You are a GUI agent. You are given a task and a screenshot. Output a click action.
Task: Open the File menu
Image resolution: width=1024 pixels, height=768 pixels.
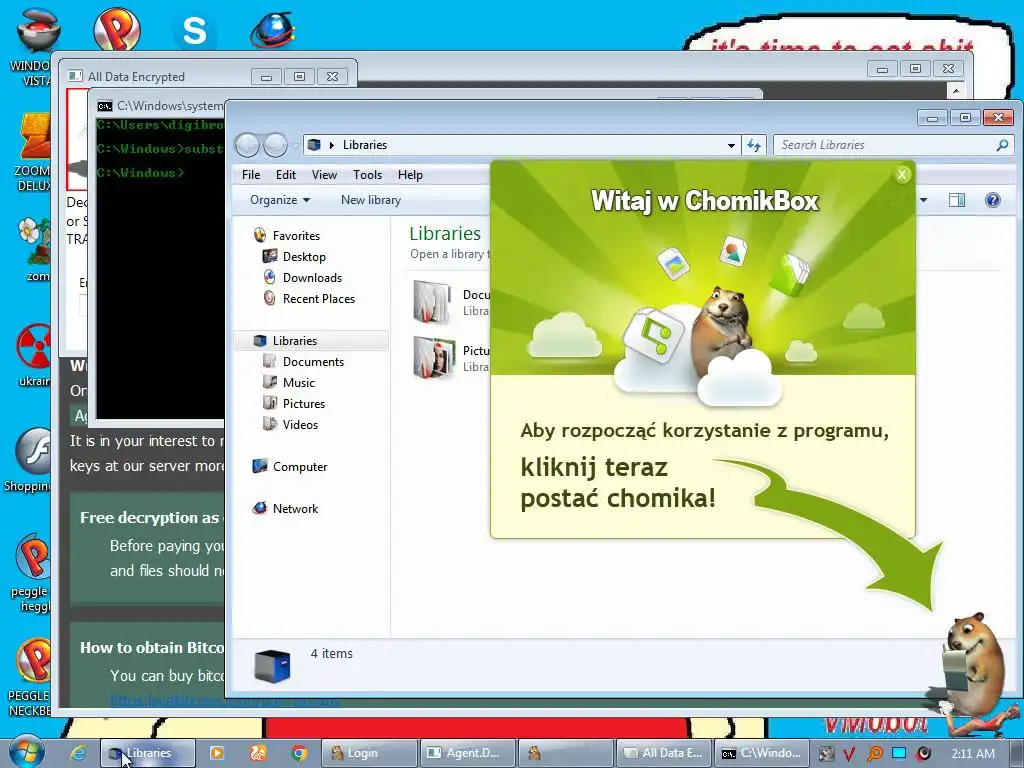point(251,175)
